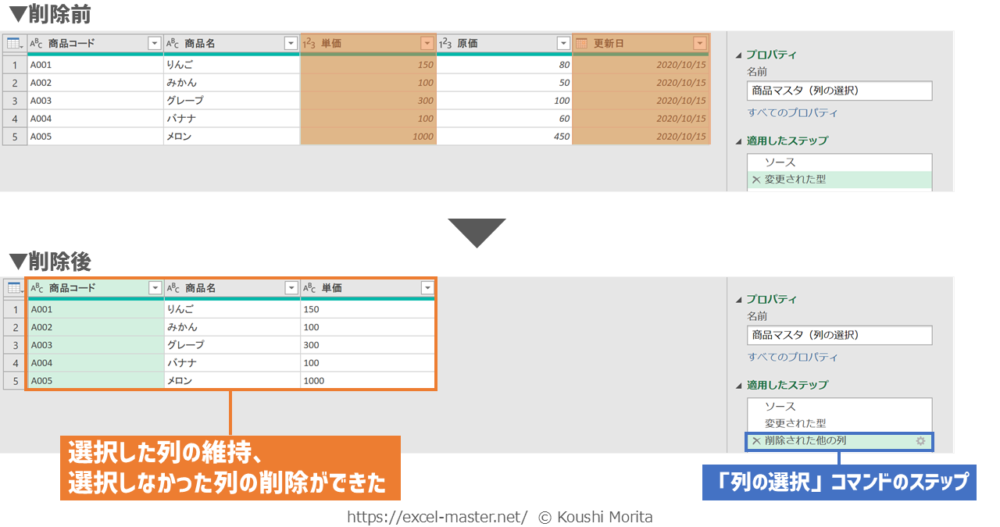The image size is (1000, 527).
Task: Select the ソース step in the 削除後 panel
Action: pos(780,407)
